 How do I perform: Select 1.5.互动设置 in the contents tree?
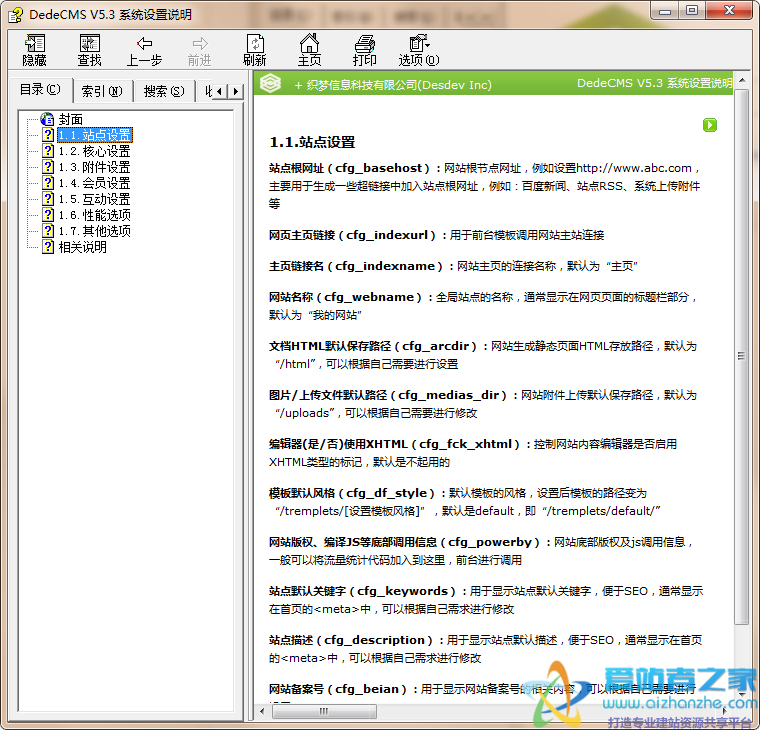tap(95, 199)
